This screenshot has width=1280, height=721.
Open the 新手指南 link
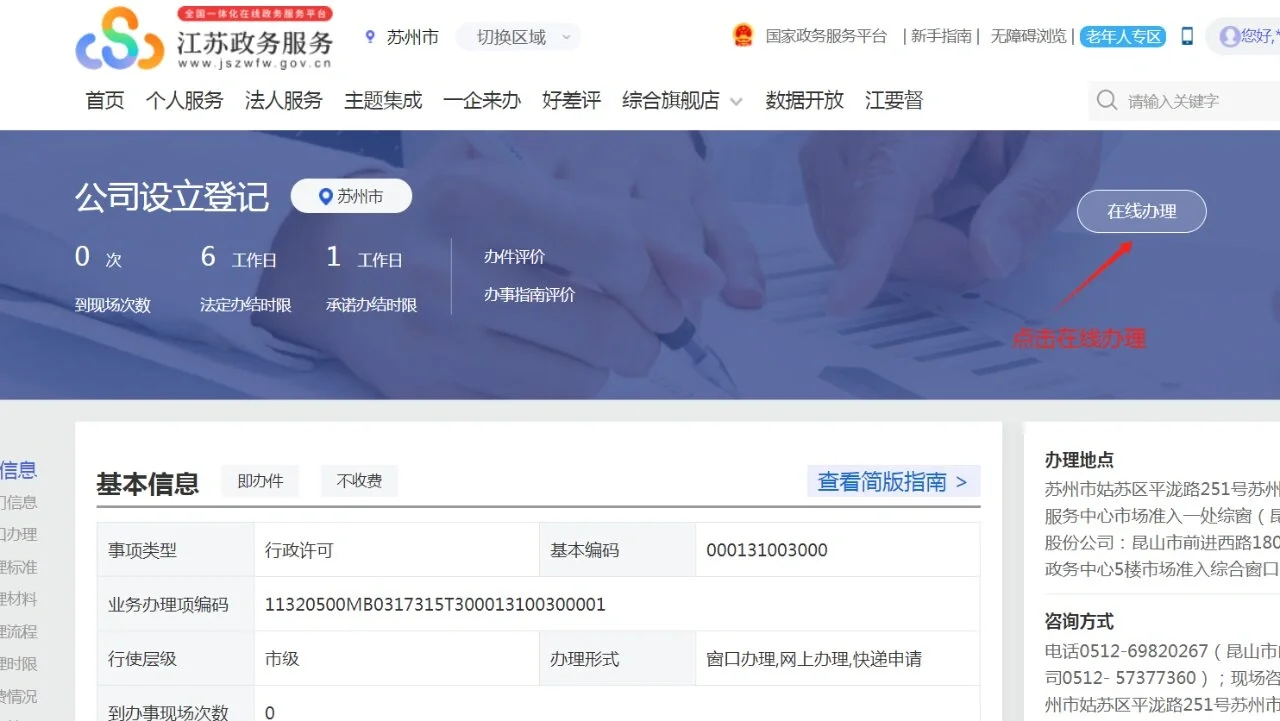point(941,37)
